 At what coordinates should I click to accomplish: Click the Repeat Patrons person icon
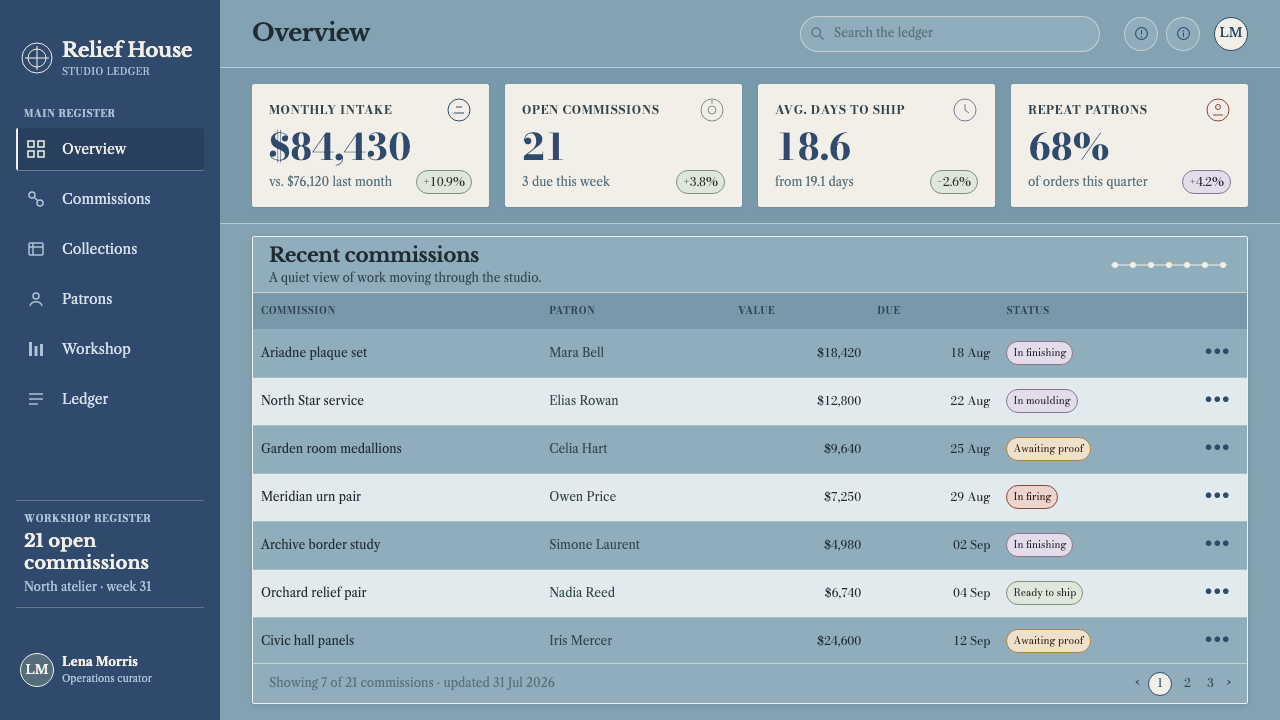1218,110
